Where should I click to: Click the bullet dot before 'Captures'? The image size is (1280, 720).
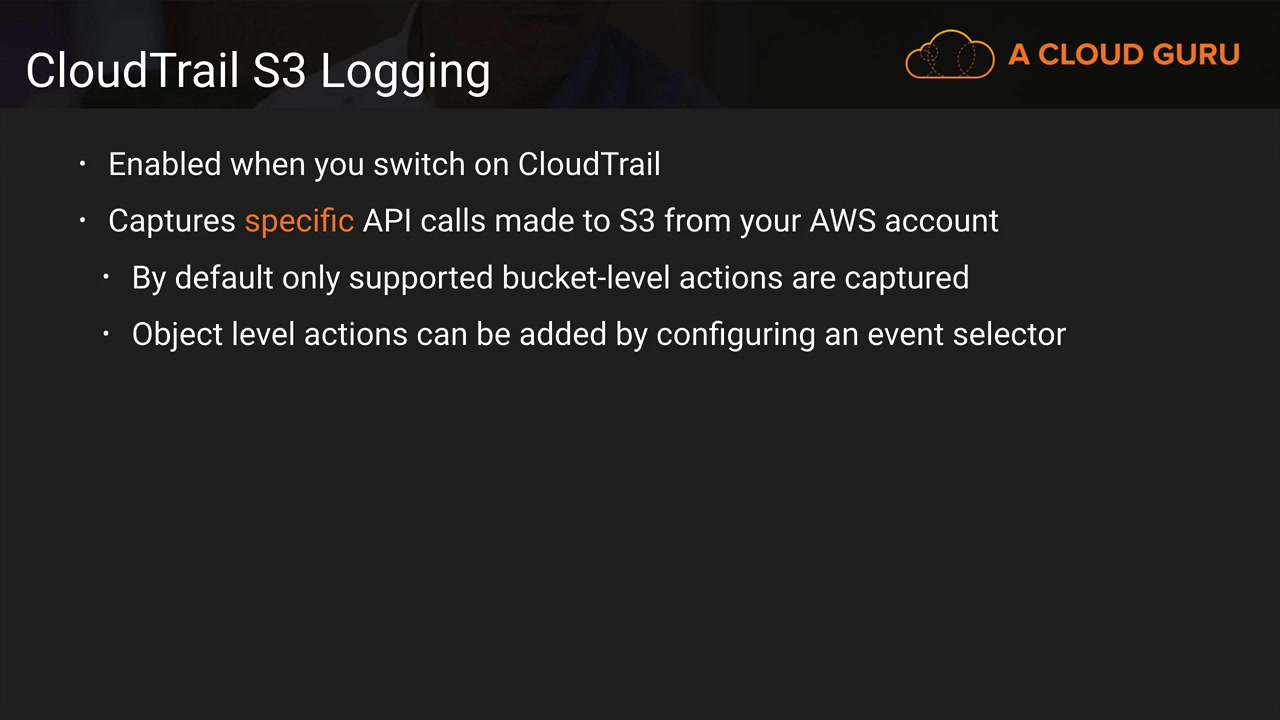pyautogui.click(x=83, y=220)
